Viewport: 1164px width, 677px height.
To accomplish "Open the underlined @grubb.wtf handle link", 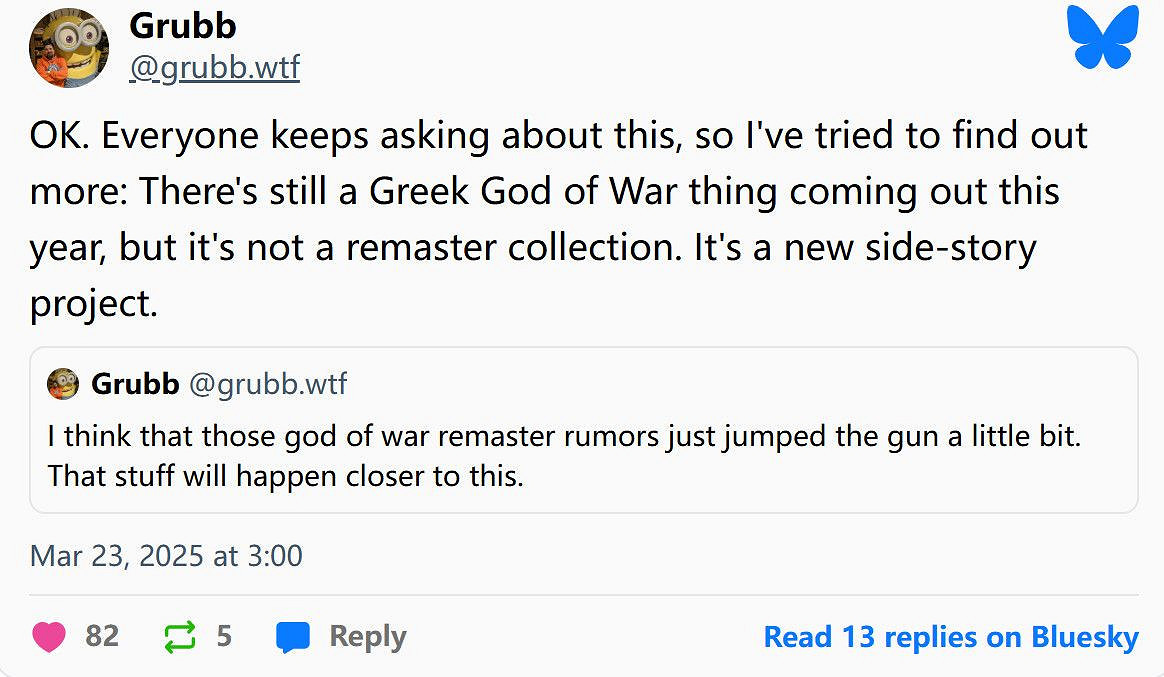I will coord(214,68).
